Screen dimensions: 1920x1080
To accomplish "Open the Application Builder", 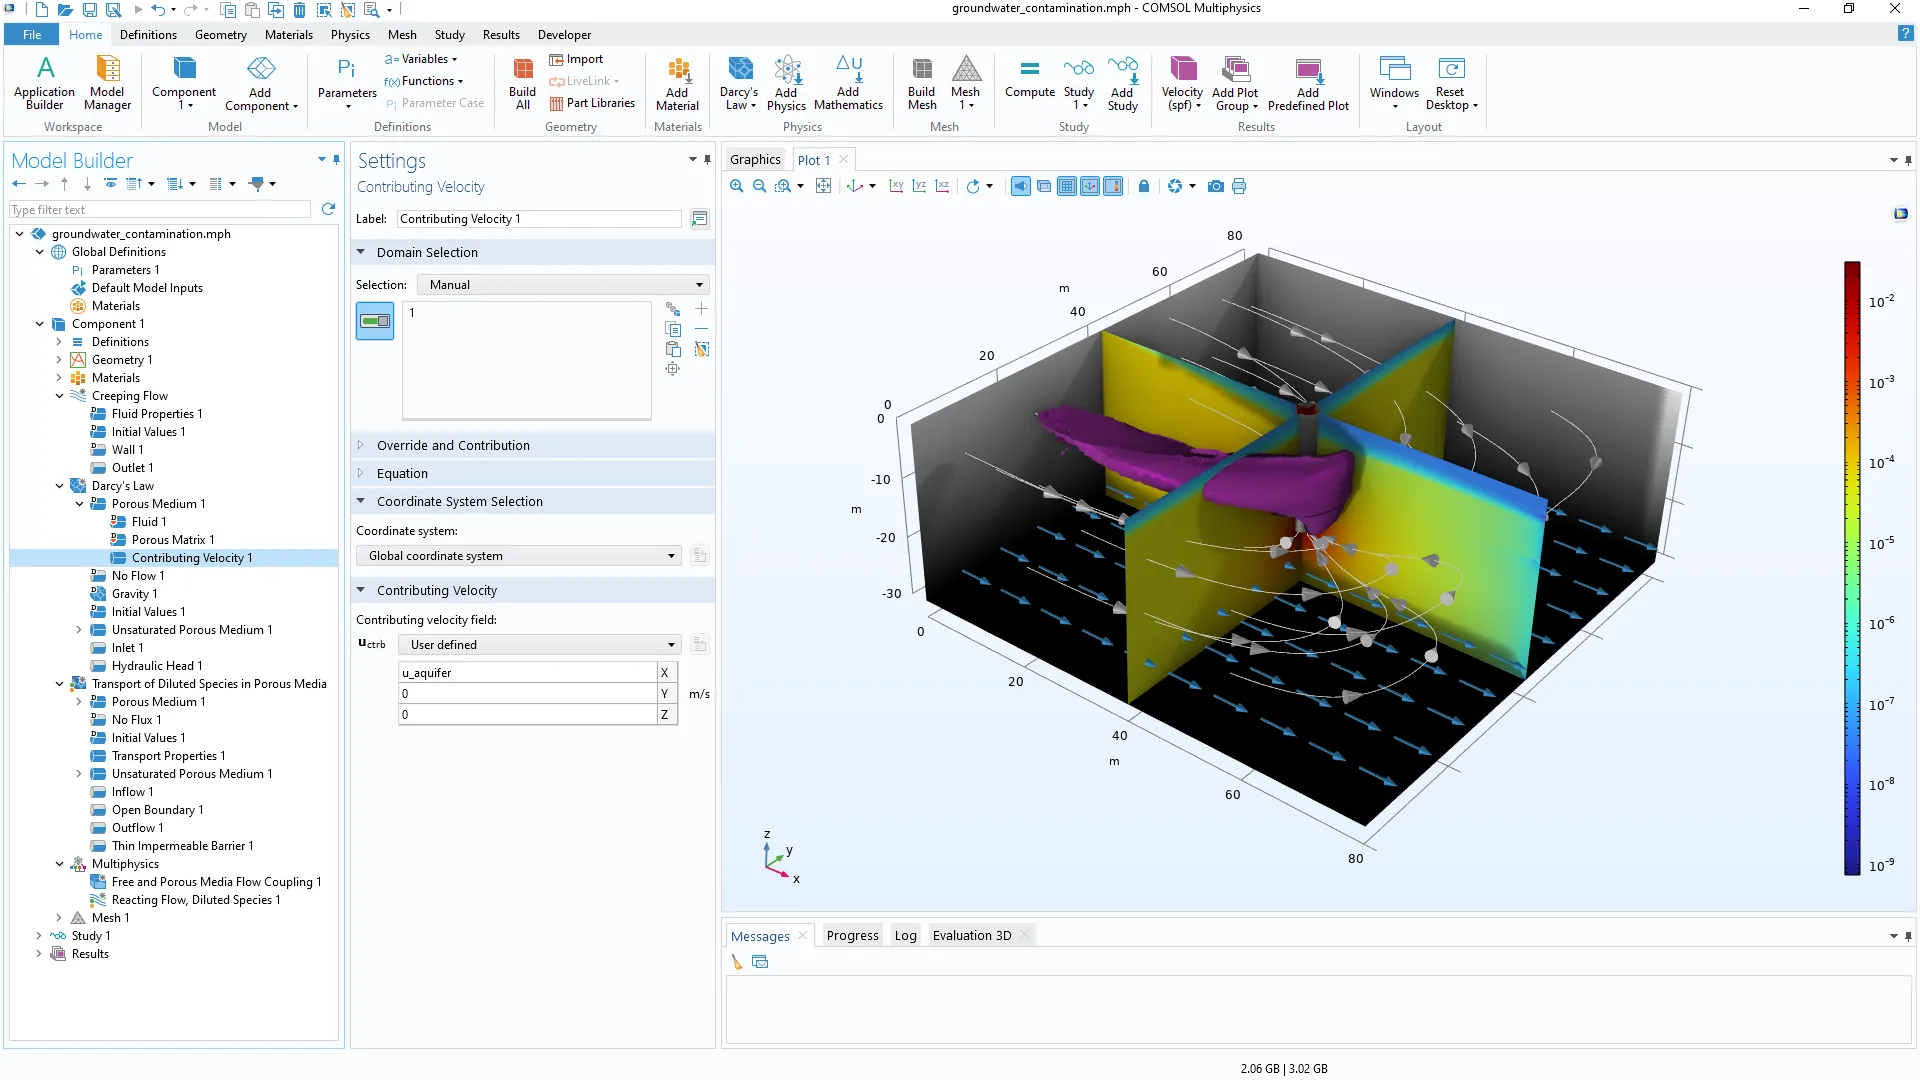I will pyautogui.click(x=44, y=82).
